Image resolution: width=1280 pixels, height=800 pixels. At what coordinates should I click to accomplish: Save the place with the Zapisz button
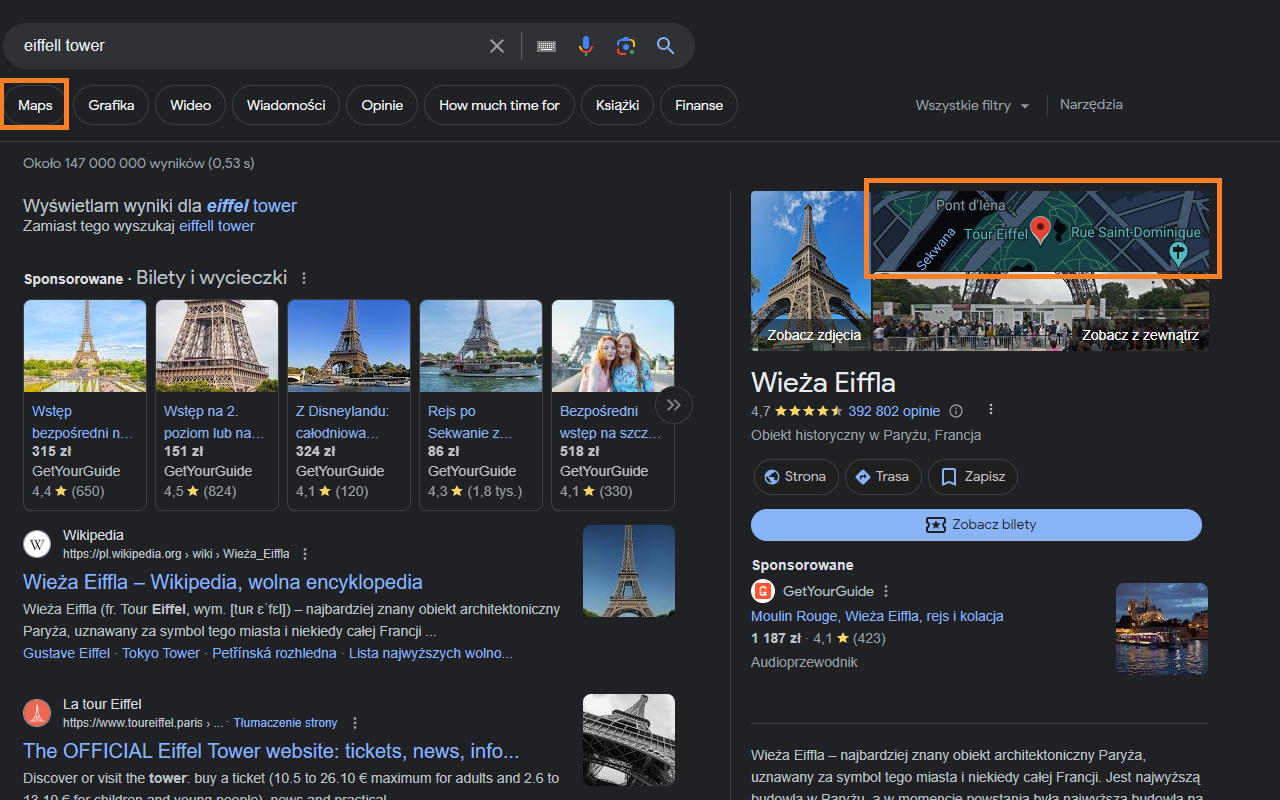(972, 477)
